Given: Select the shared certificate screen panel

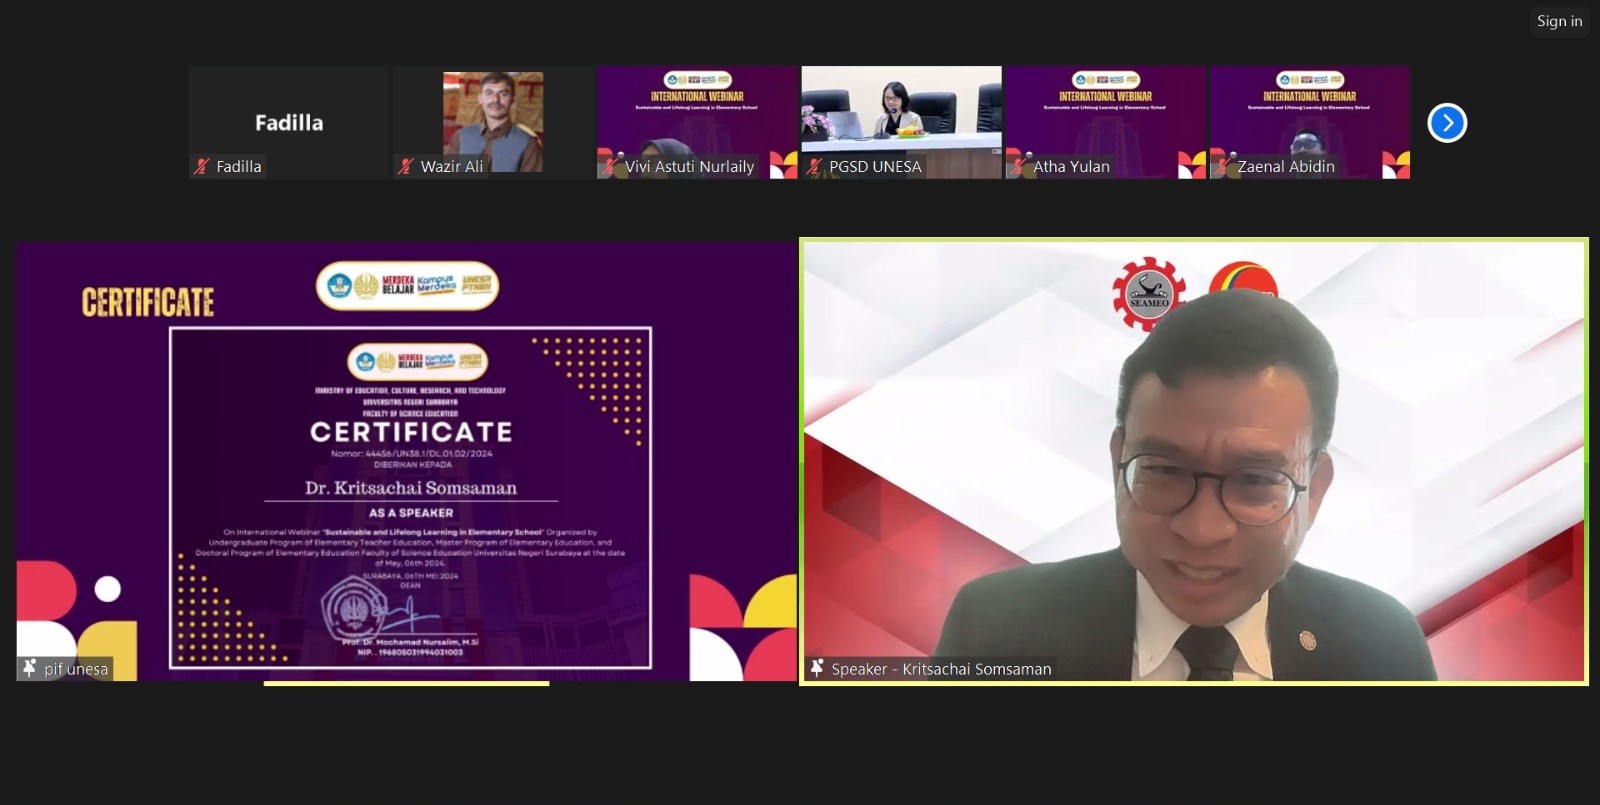Looking at the screenshot, I should coord(406,461).
